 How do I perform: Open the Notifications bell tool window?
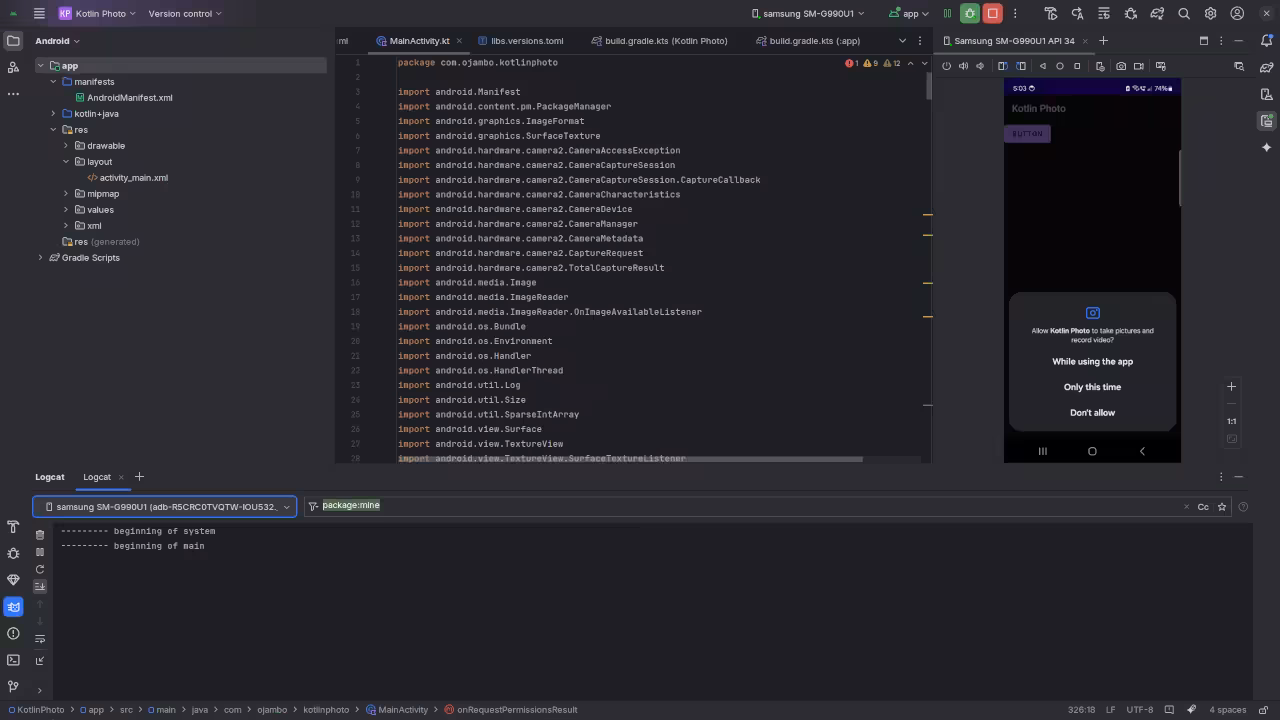point(1266,41)
